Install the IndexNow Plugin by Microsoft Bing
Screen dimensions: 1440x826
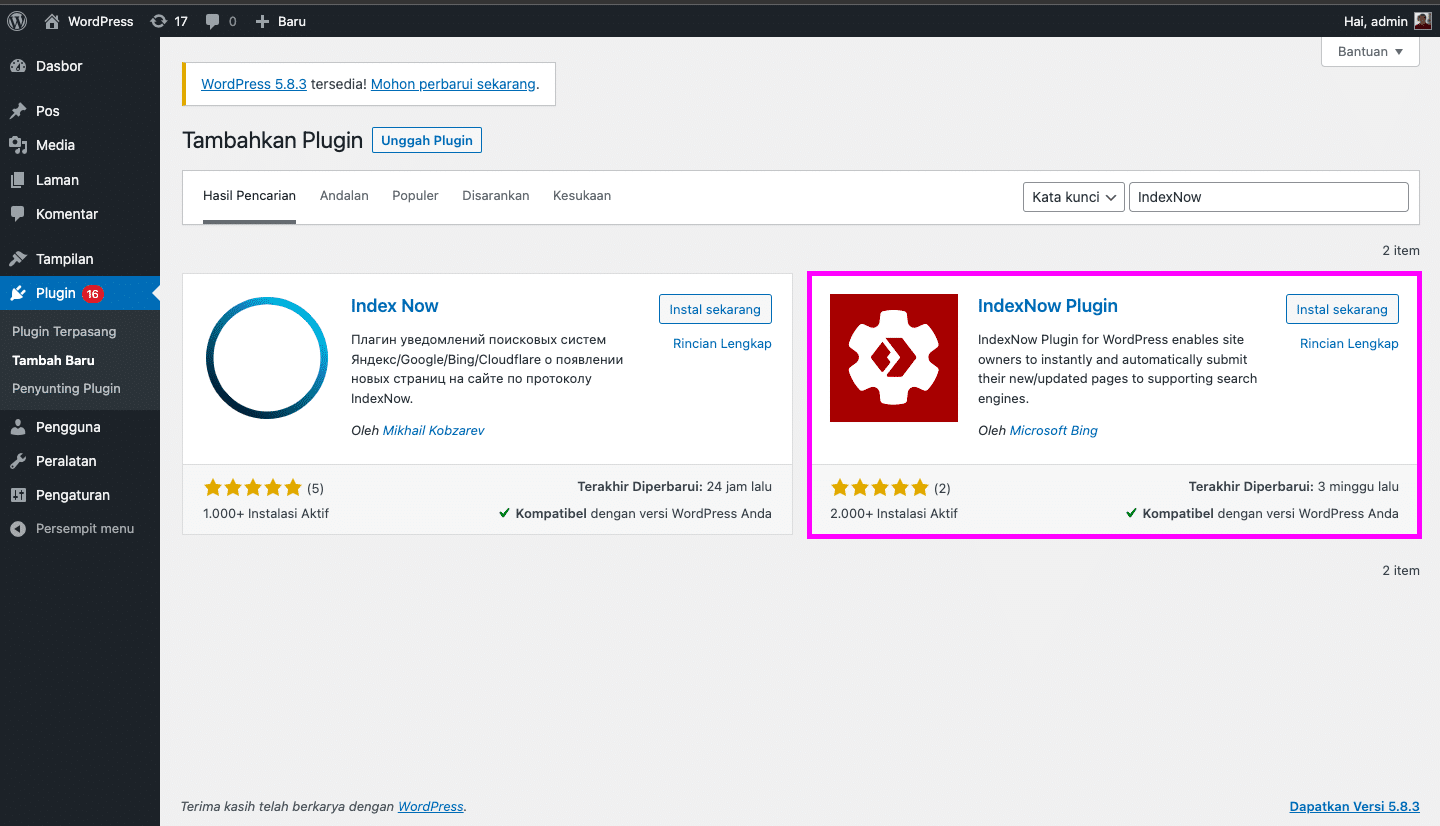tap(1342, 310)
